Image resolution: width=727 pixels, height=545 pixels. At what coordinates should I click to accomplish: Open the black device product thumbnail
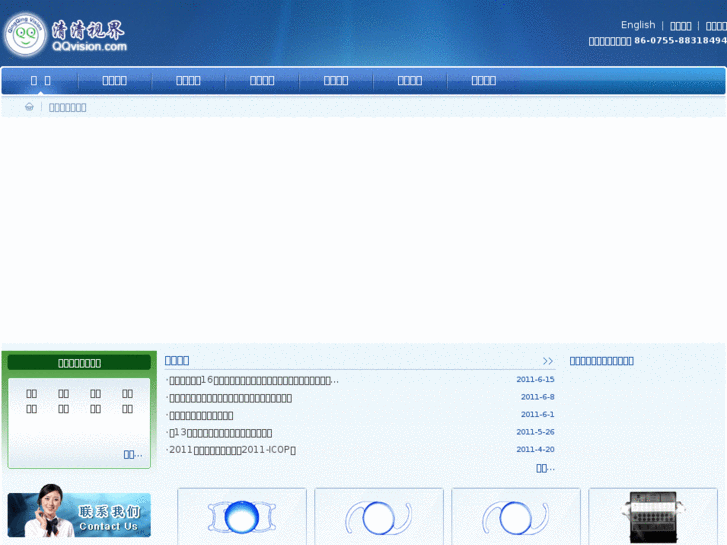point(653,516)
